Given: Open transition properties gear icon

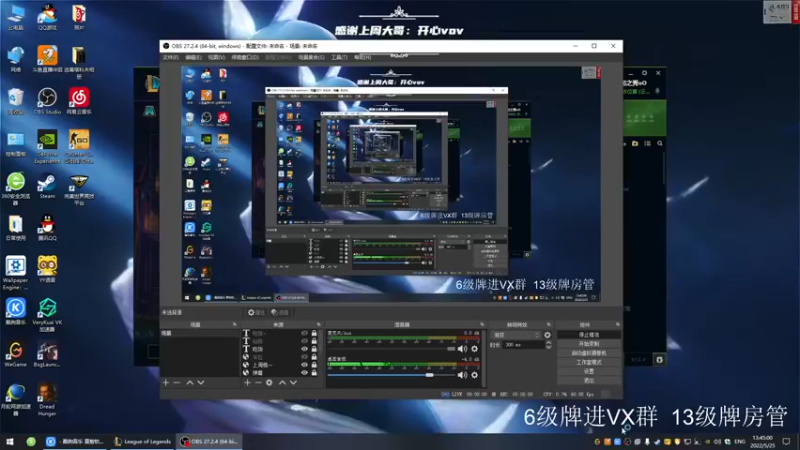Looking at the screenshot, I should point(547,335).
